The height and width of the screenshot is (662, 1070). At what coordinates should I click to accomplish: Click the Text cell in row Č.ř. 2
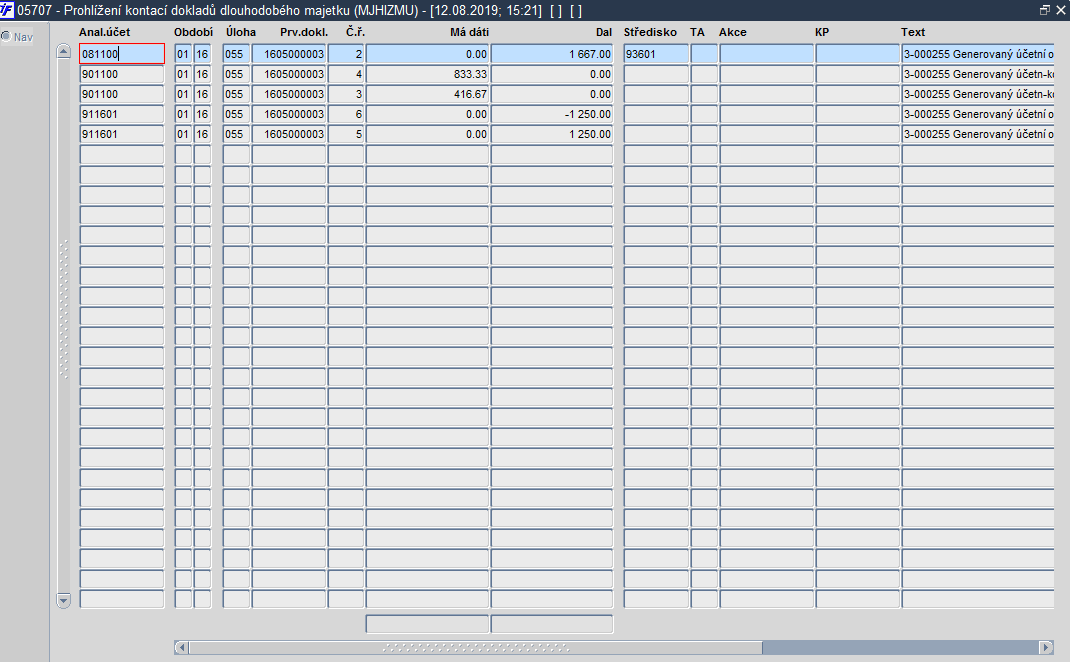point(978,54)
